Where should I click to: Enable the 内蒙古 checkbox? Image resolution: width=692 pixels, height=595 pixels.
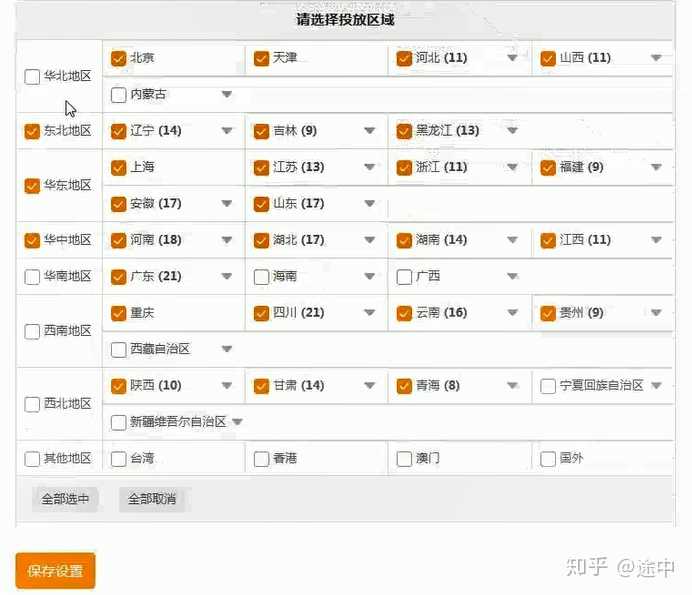pyautogui.click(x=119, y=95)
